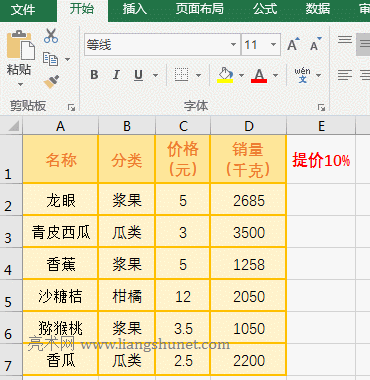
Task: Select cell with sales 1258
Action: (248, 264)
